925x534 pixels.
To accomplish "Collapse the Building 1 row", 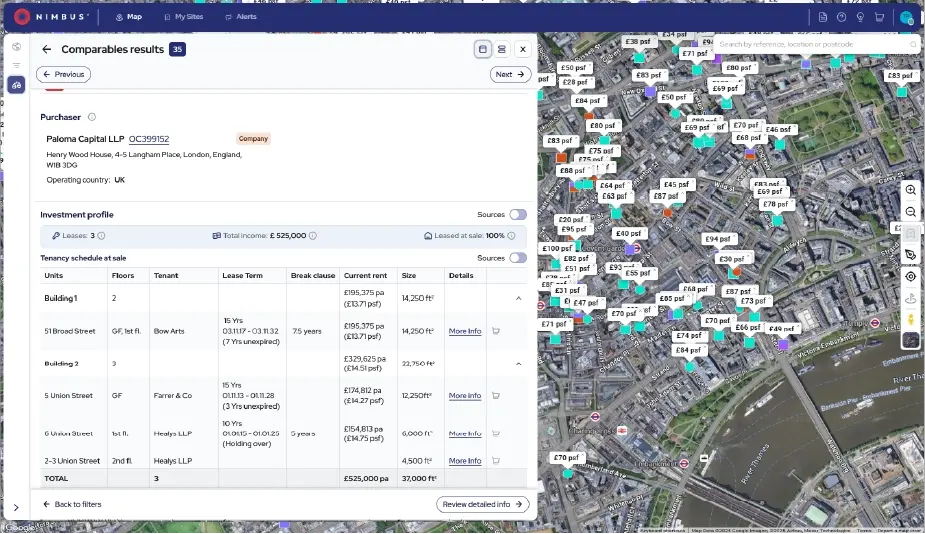I will pyautogui.click(x=519, y=299).
